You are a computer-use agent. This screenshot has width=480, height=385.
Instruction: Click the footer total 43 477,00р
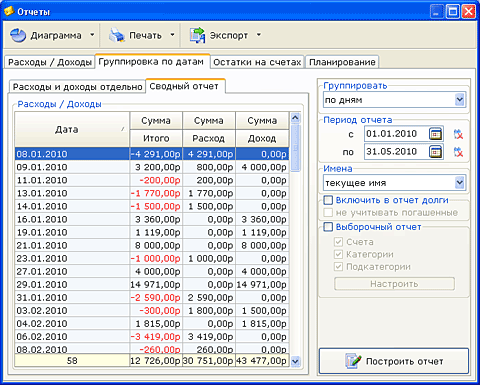coord(262,361)
